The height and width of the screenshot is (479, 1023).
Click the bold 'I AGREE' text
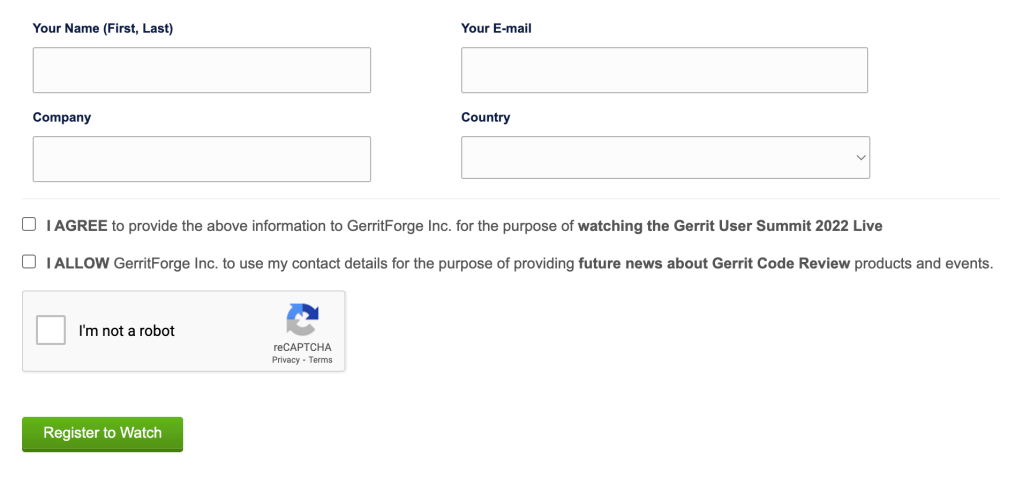point(77,226)
